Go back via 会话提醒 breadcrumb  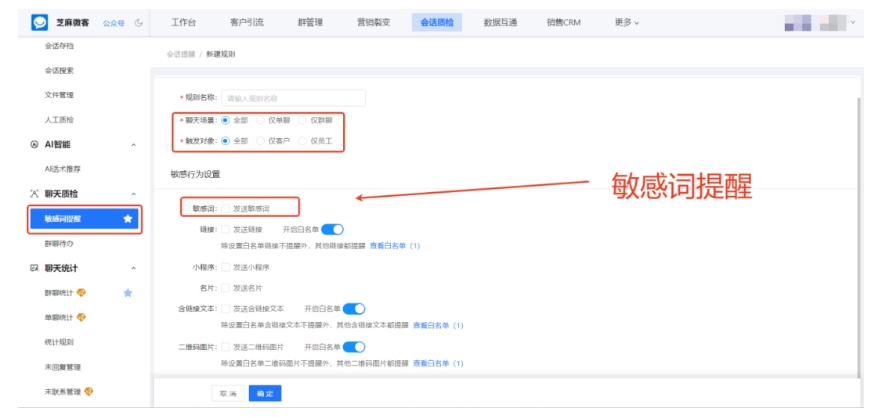(181, 54)
